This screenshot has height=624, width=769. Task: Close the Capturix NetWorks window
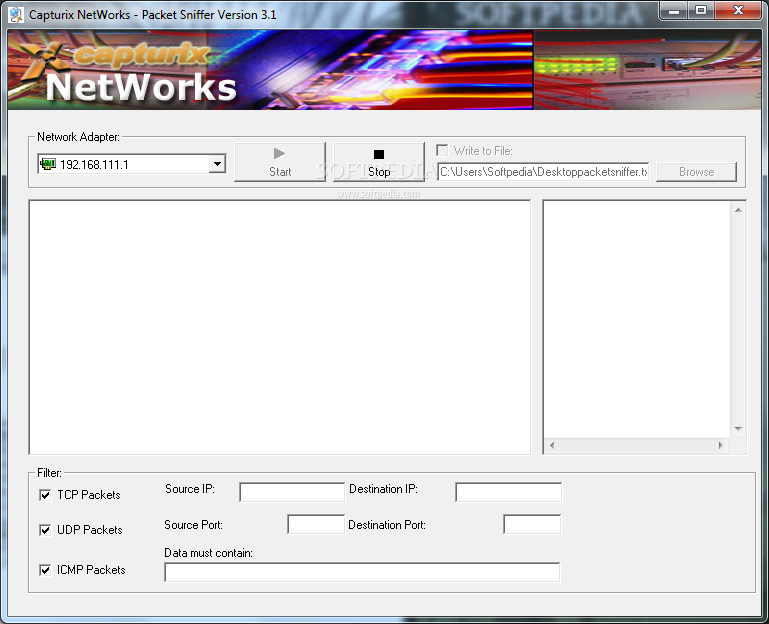pyautogui.click(x=738, y=11)
